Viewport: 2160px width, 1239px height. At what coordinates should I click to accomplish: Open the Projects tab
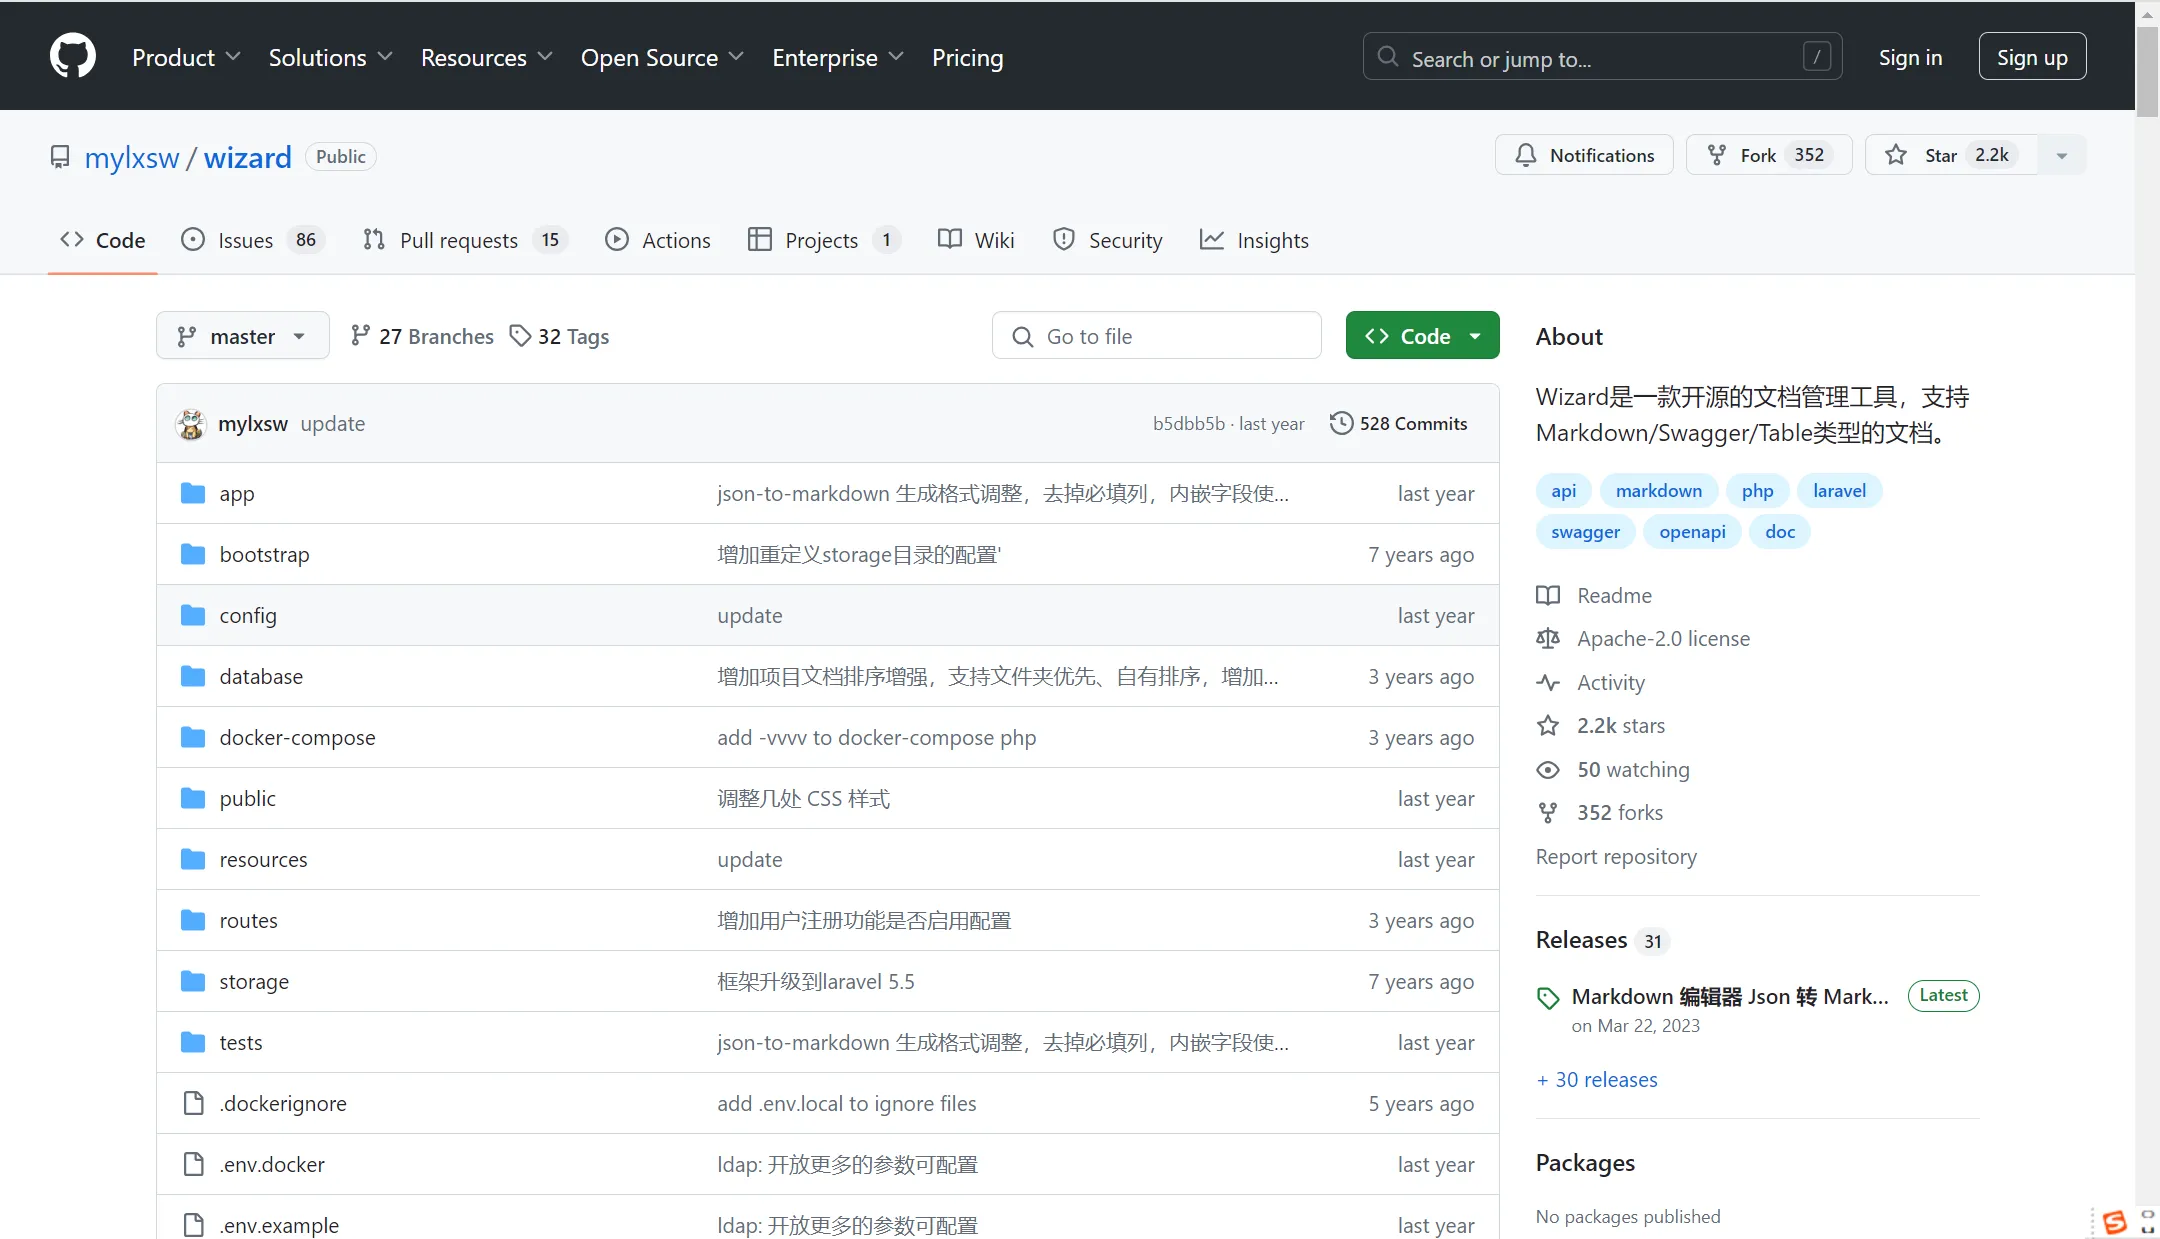coord(824,240)
